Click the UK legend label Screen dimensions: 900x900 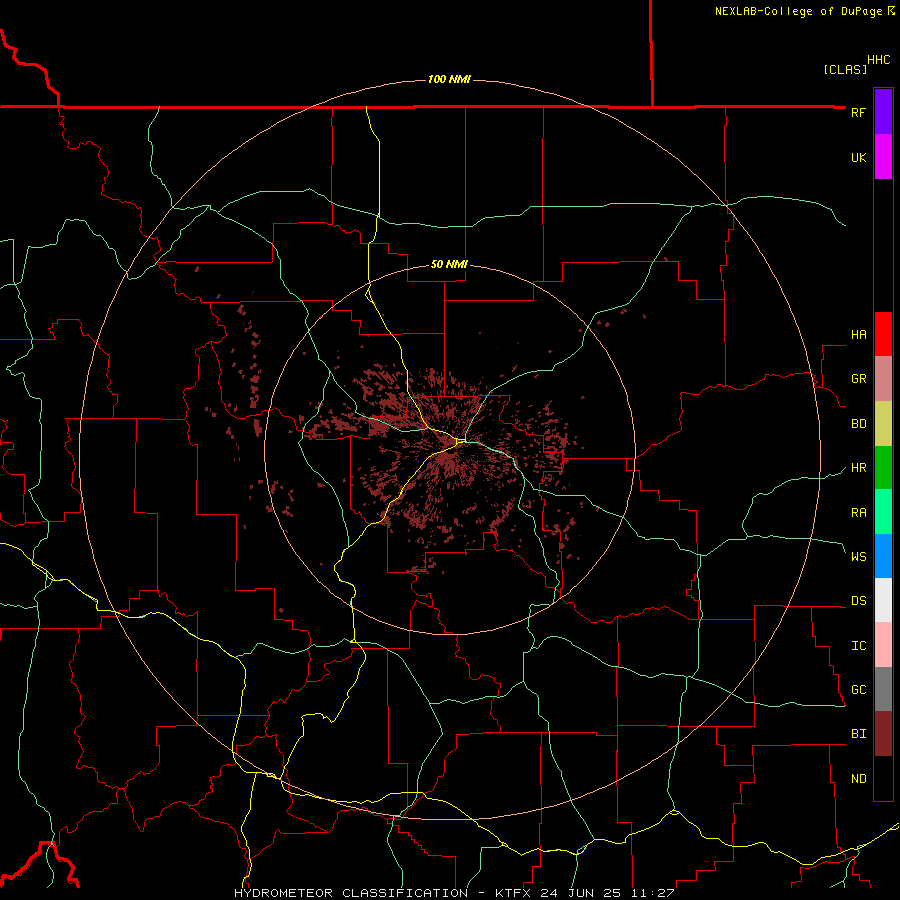pyautogui.click(x=858, y=157)
